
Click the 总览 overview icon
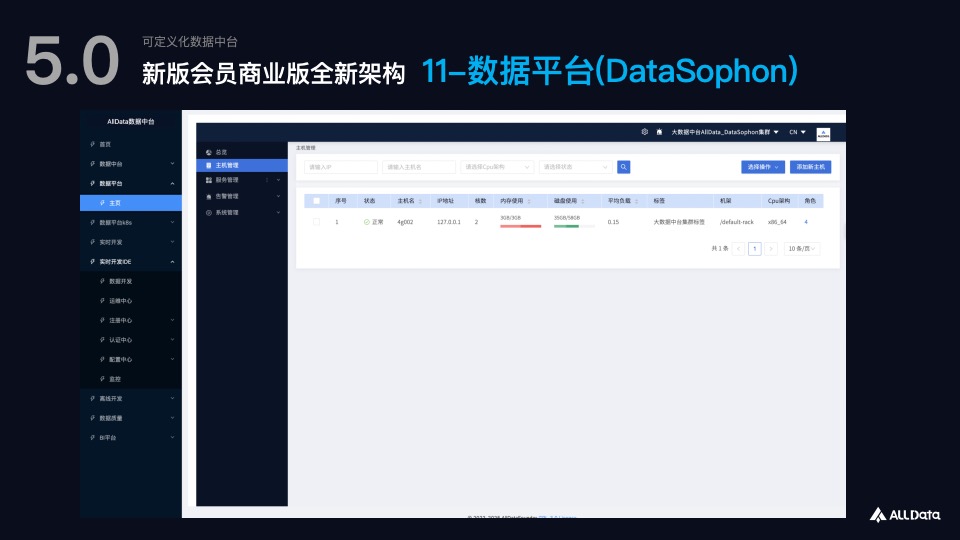click(x=209, y=152)
